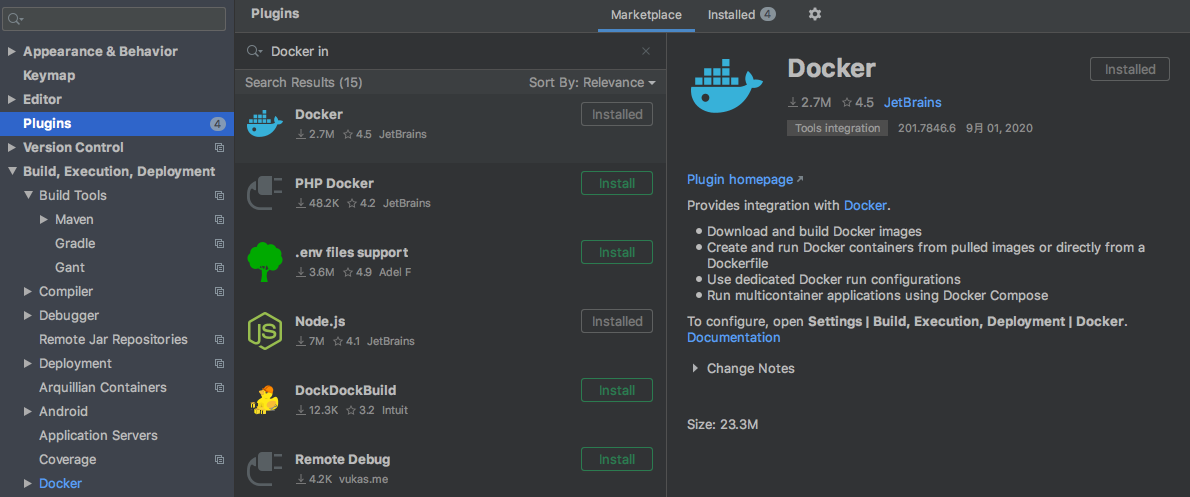Click the Tools integration tag
1190x497 pixels.
tap(837, 128)
